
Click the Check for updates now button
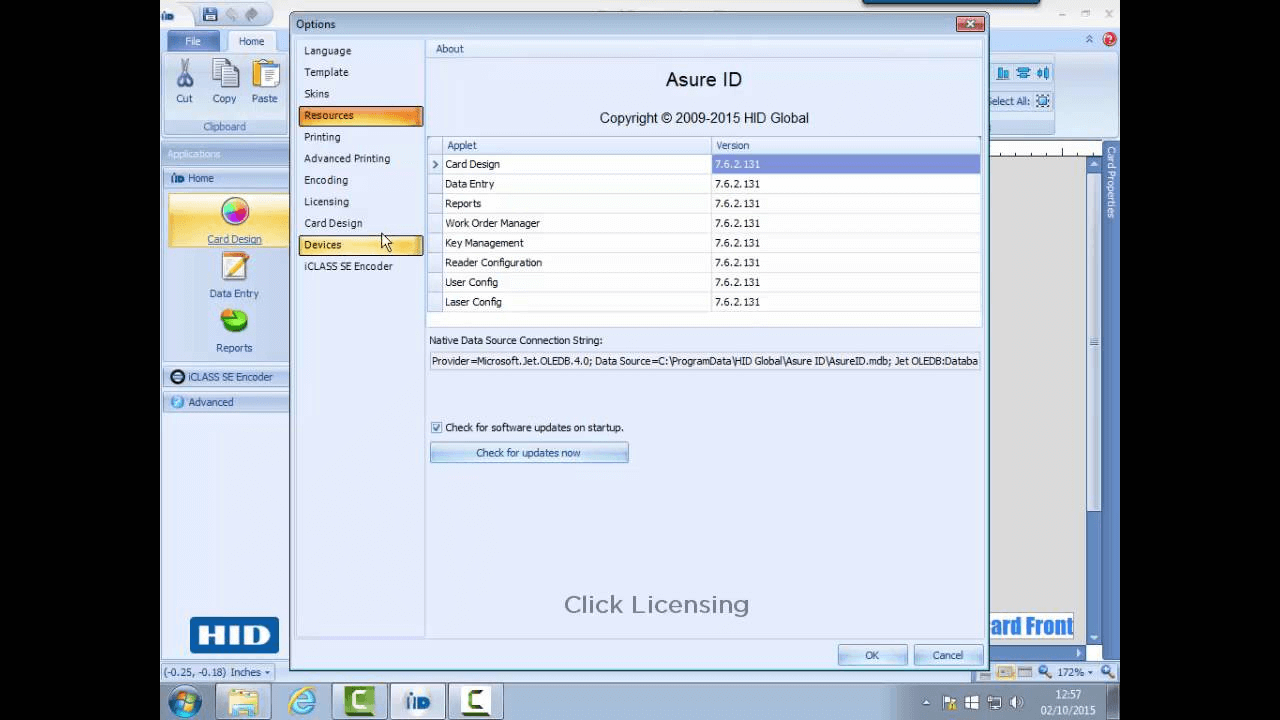529,453
